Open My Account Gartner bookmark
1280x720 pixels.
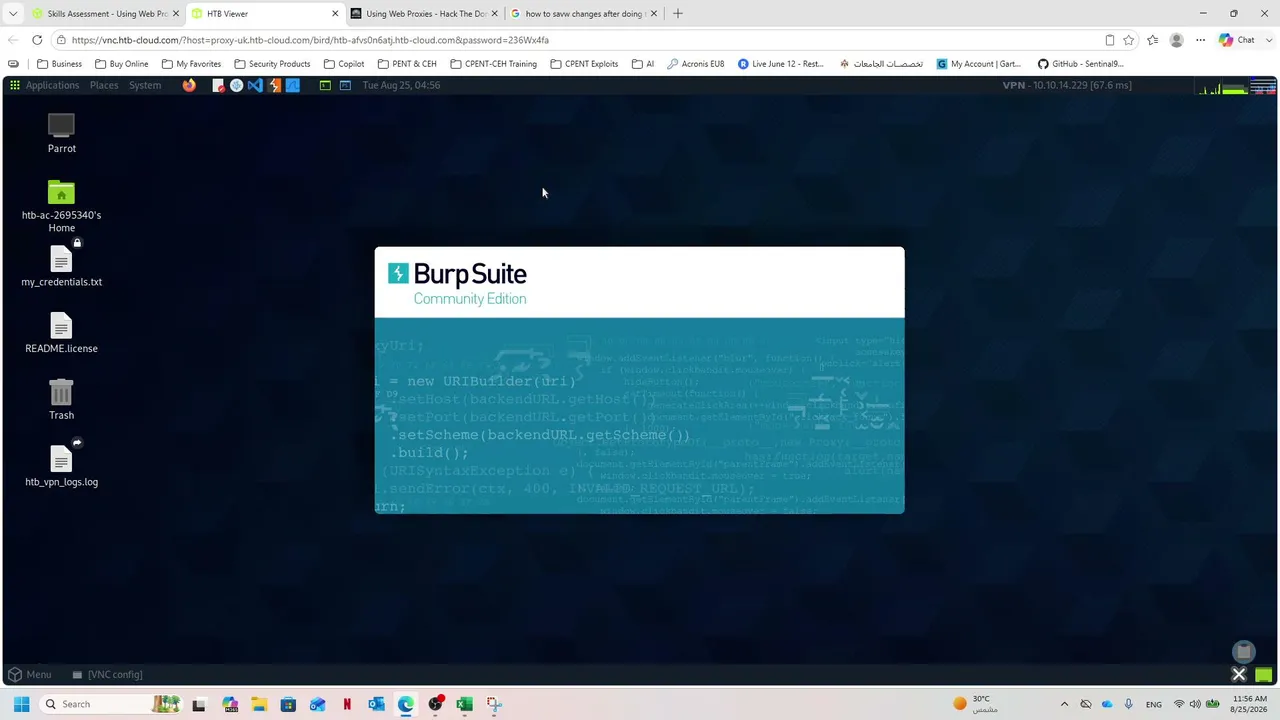[978, 64]
